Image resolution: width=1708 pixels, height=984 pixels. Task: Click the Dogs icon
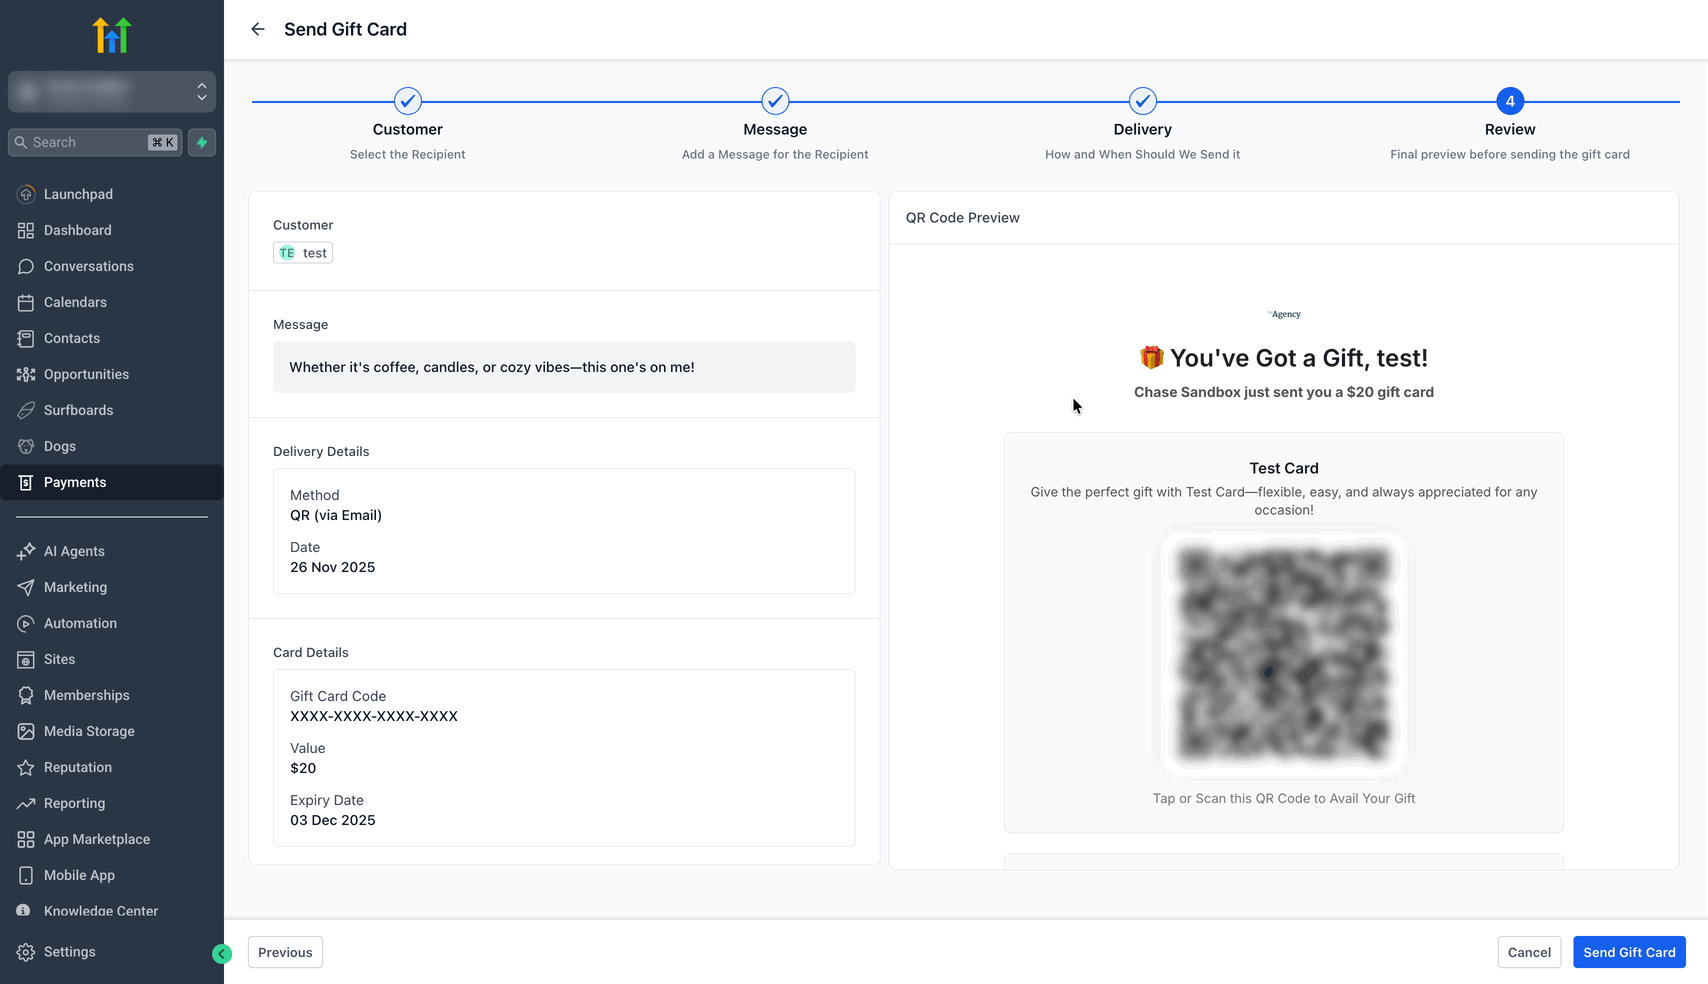[x=26, y=446]
